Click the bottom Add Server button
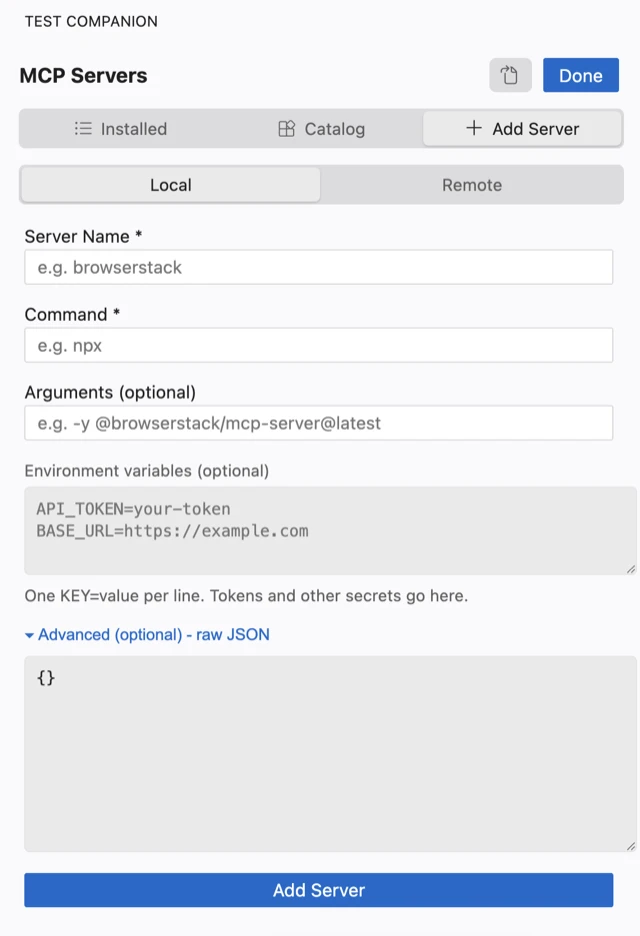The image size is (640, 936). coord(319,890)
